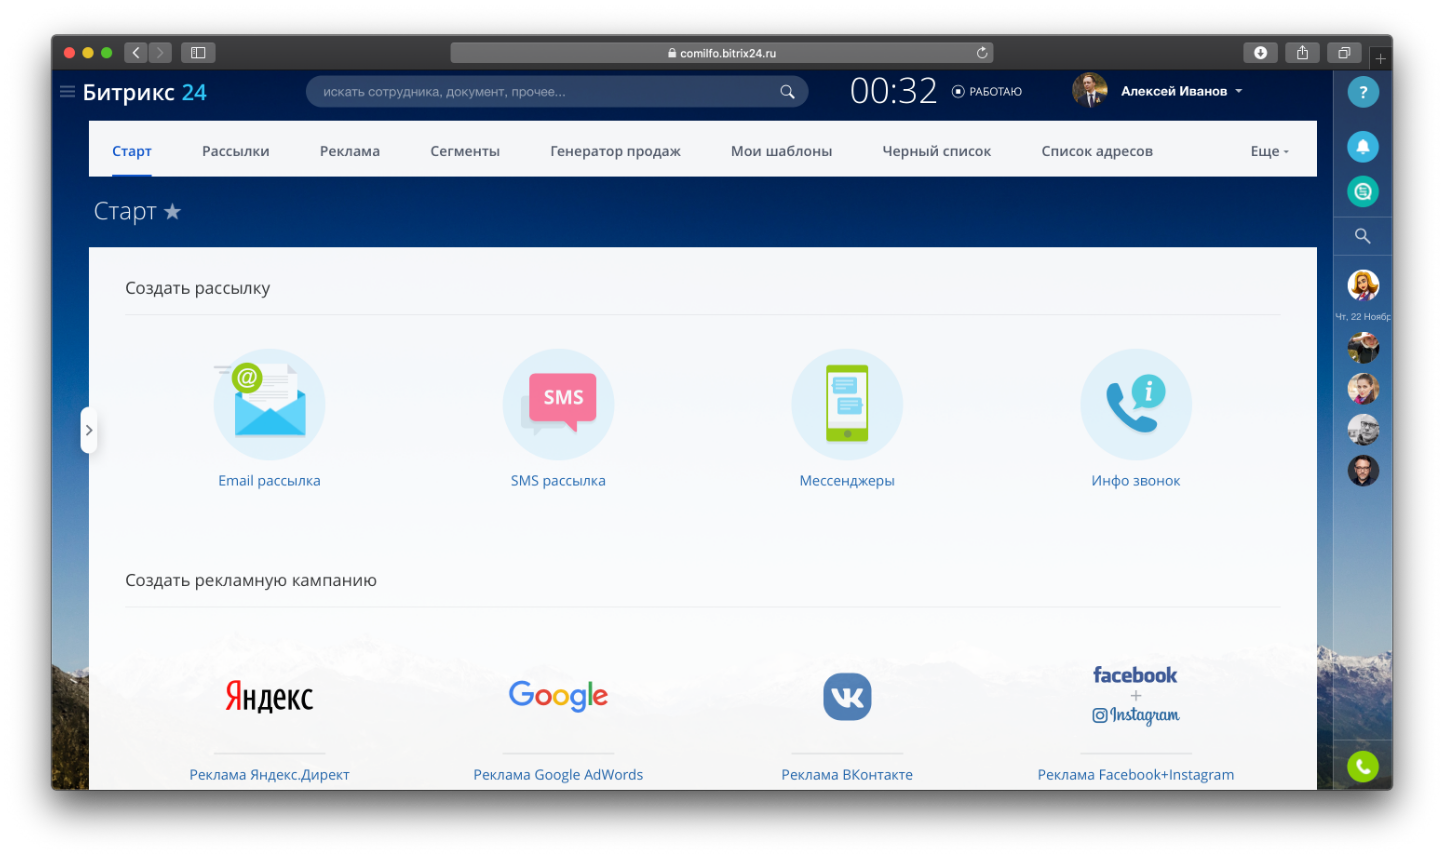
Task: Go back in Safari
Action: point(136,53)
